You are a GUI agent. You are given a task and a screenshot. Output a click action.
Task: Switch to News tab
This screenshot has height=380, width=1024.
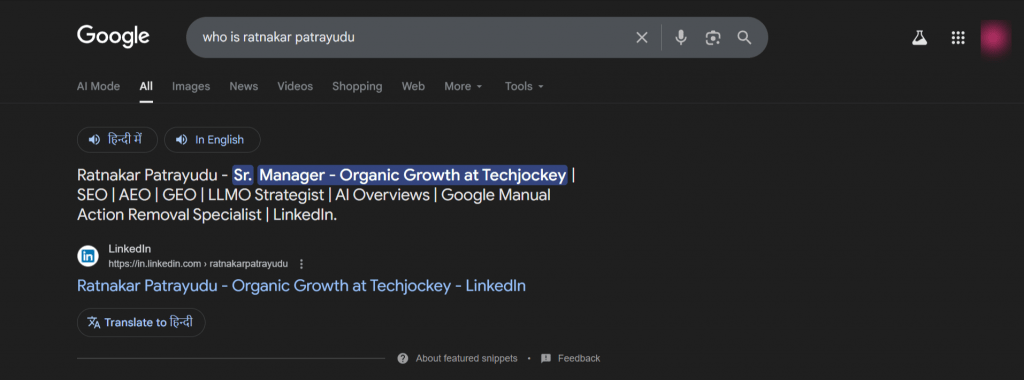click(244, 86)
